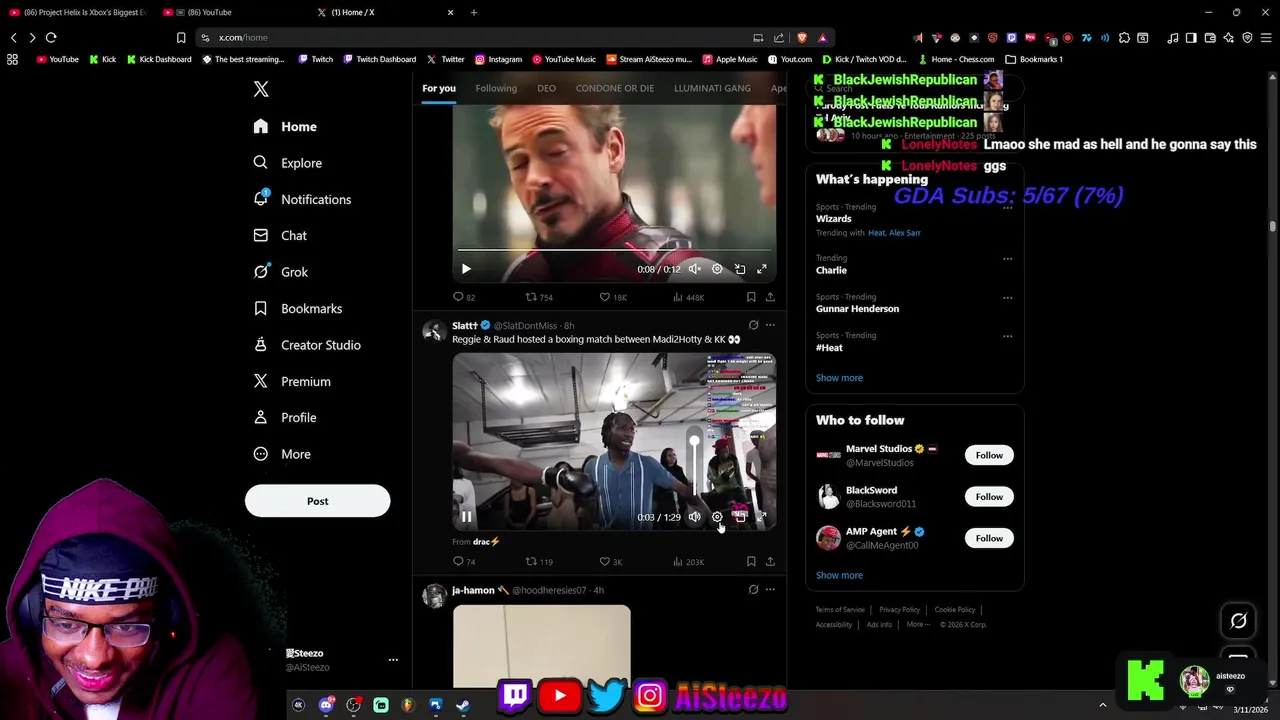Reload the browser page

click(x=51, y=37)
